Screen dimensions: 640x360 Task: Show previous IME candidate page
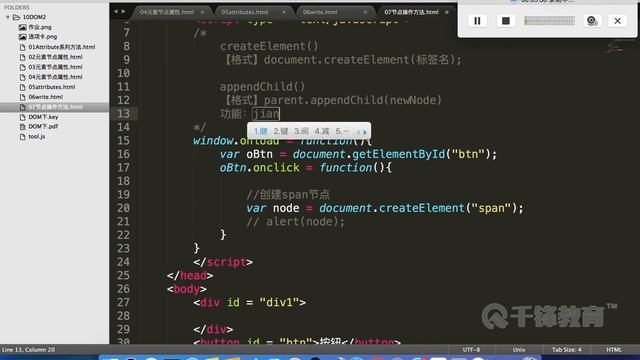358,132
